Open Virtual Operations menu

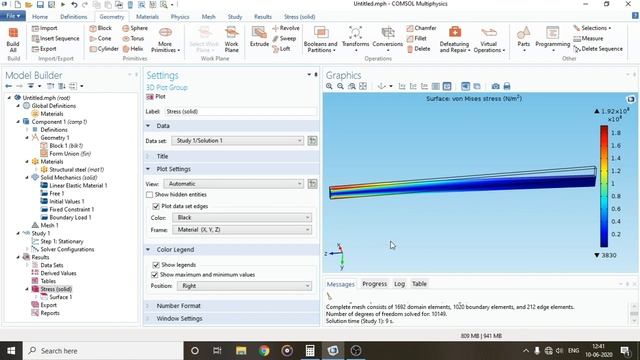coord(489,40)
